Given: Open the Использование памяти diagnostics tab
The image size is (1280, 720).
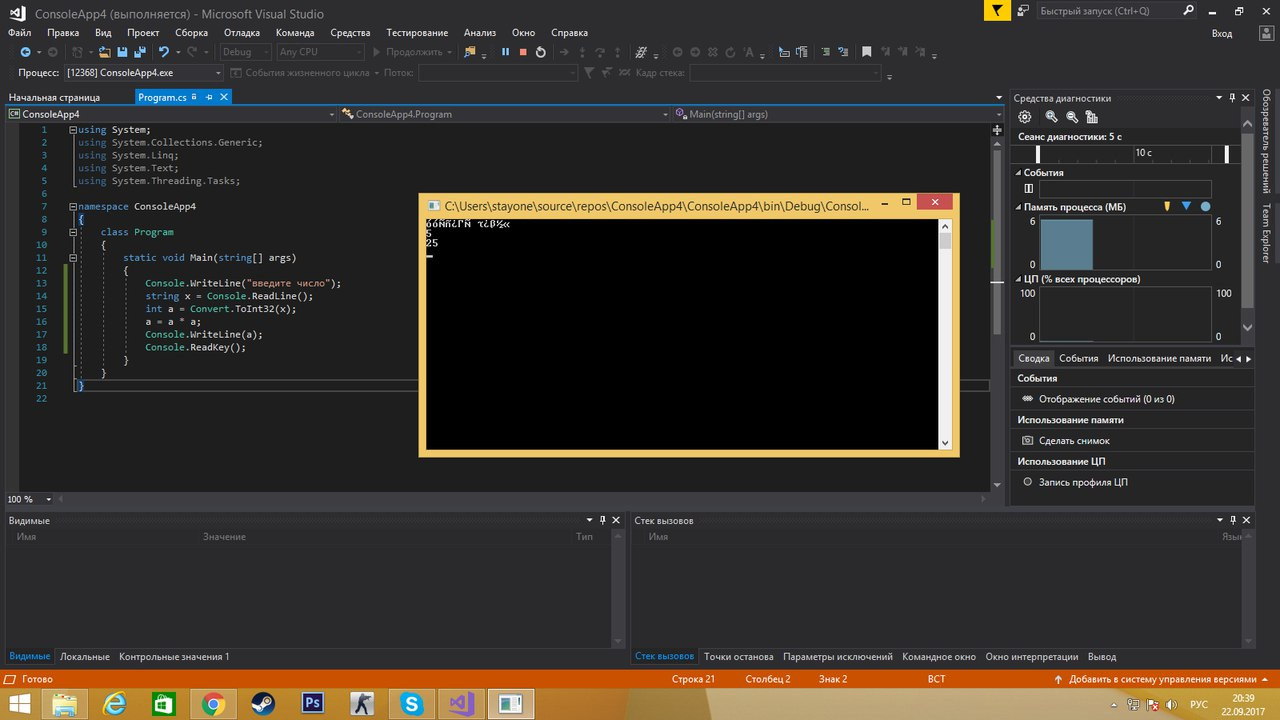Looking at the screenshot, I should click(1159, 358).
